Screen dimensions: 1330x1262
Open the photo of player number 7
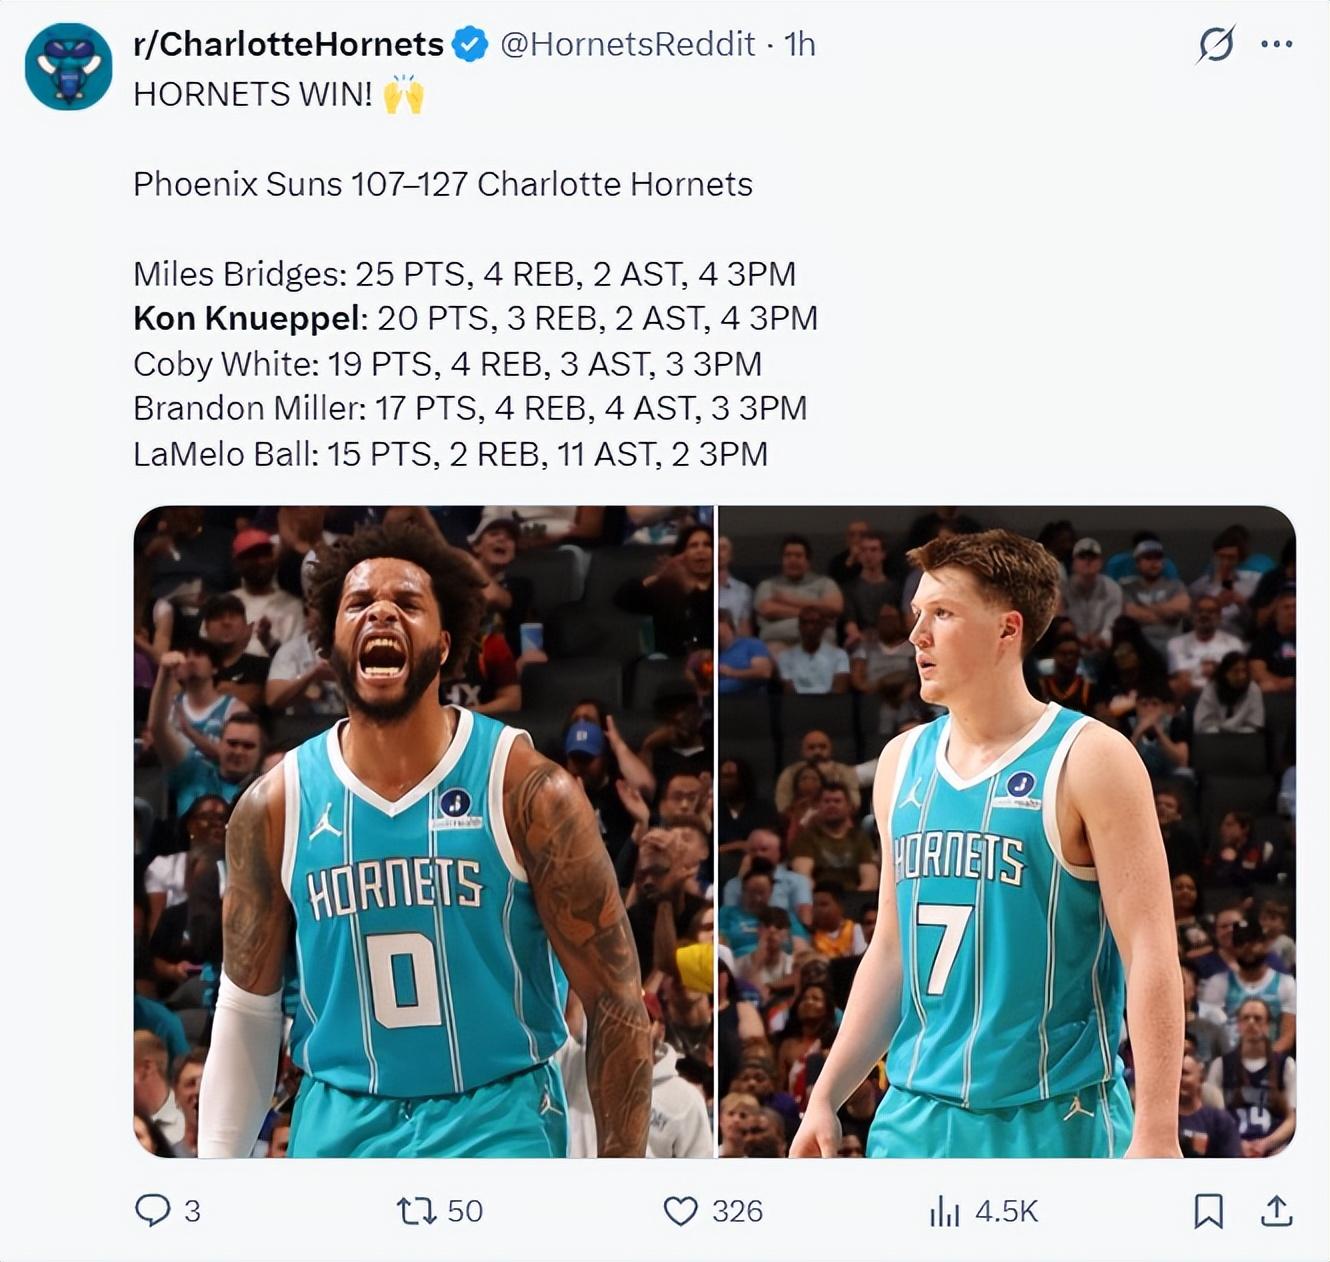pyautogui.click(x=1007, y=832)
